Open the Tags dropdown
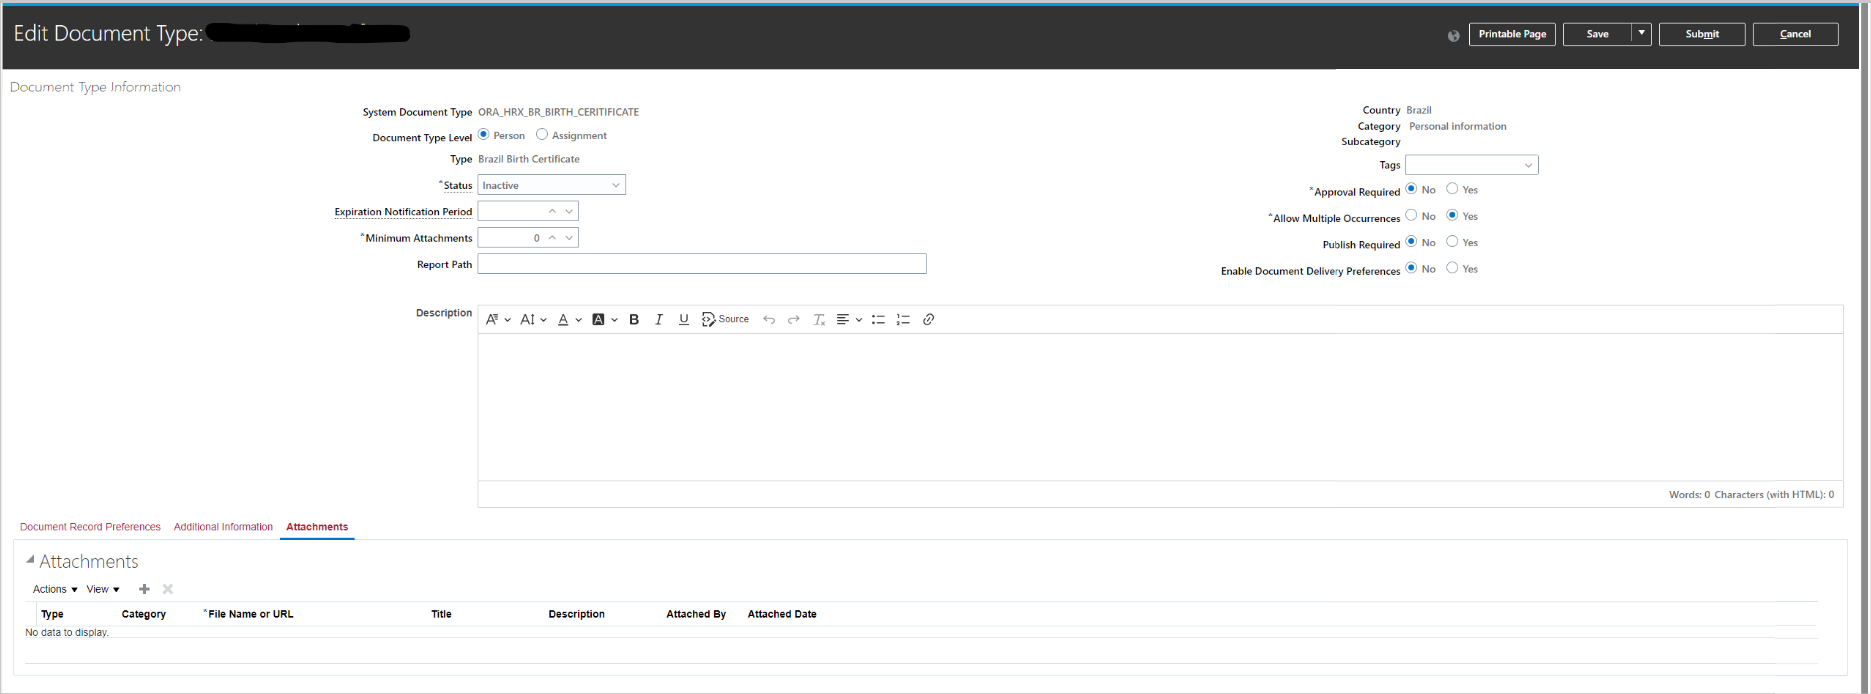Viewport: 1871px width, 694px height. 1471,165
